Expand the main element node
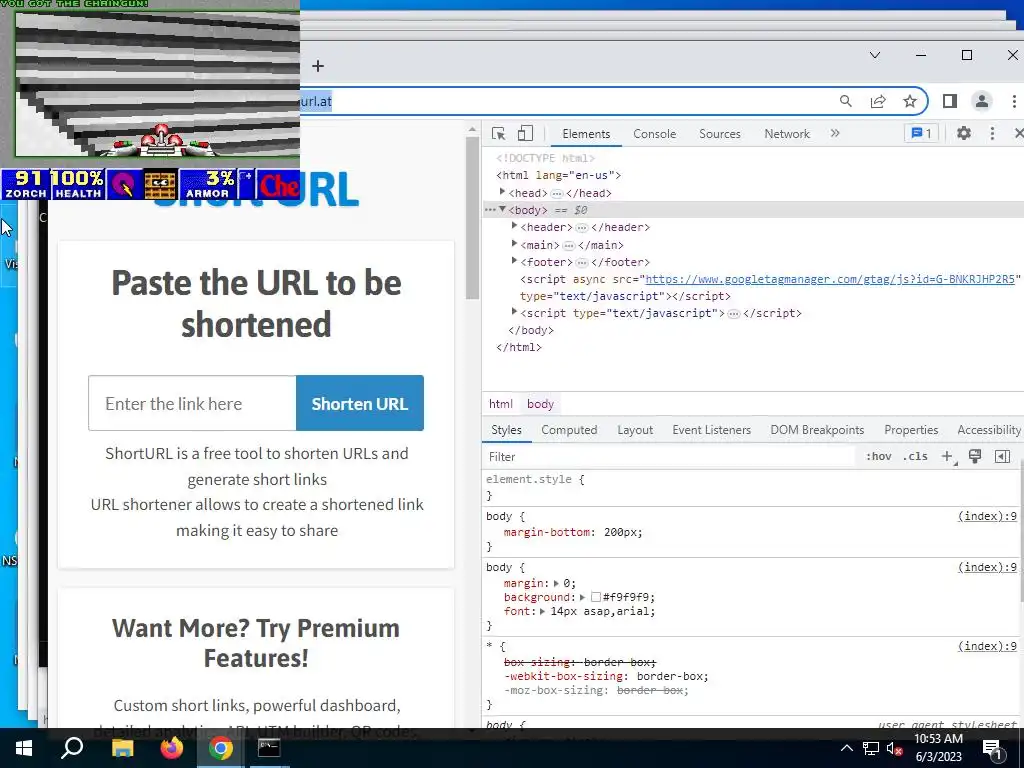This screenshot has width=1024, height=768. [x=514, y=244]
